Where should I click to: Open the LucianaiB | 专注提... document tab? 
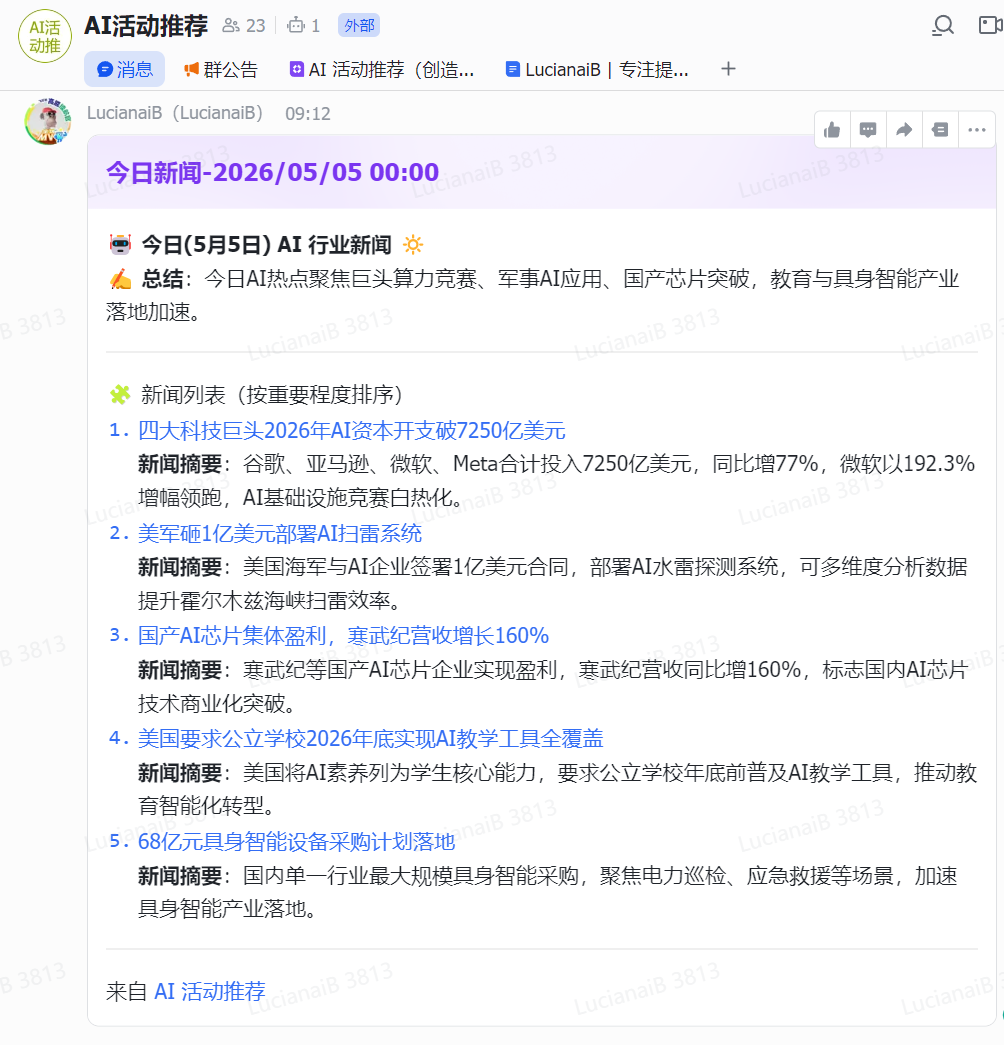tap(597, 69)
